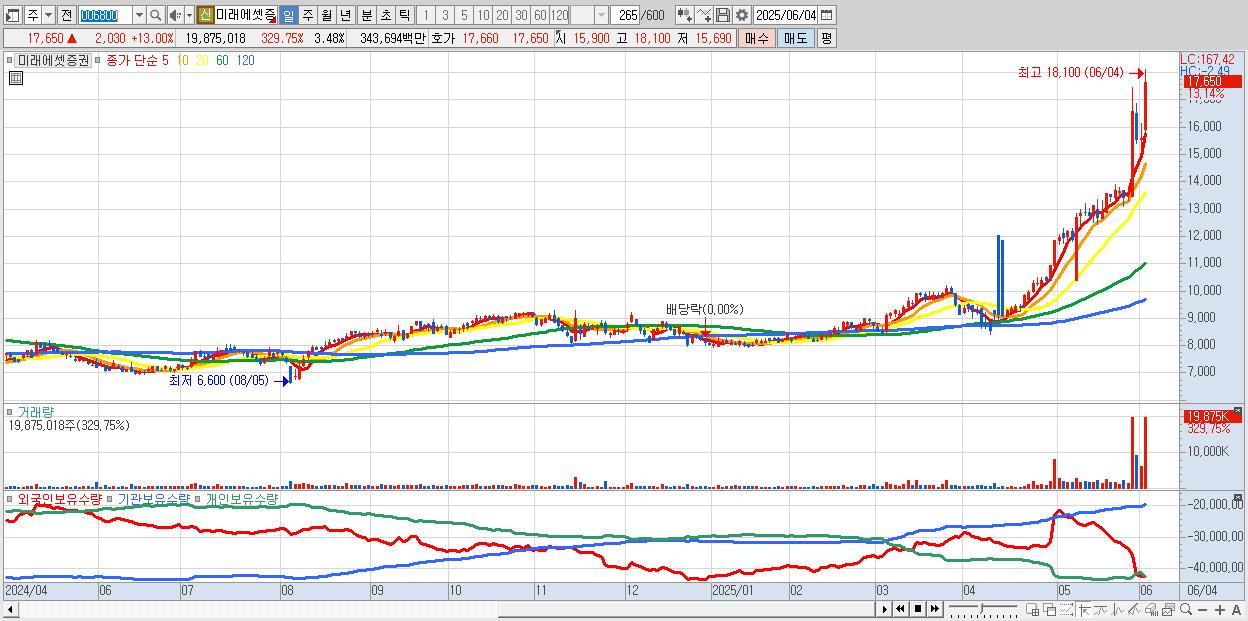The height and width of the screenshot is (621, 1248).
Task: Open stock code history dropdown arrow
Action: pos(139,15)
